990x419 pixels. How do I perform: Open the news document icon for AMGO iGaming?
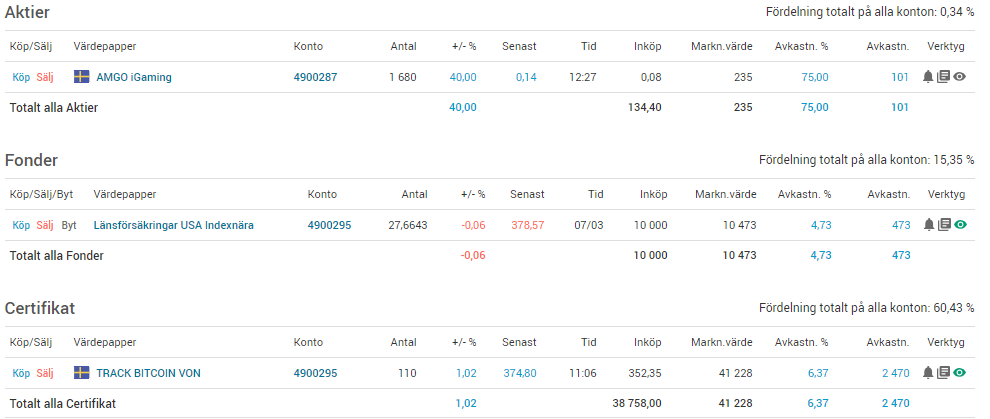tap(943, 77)
